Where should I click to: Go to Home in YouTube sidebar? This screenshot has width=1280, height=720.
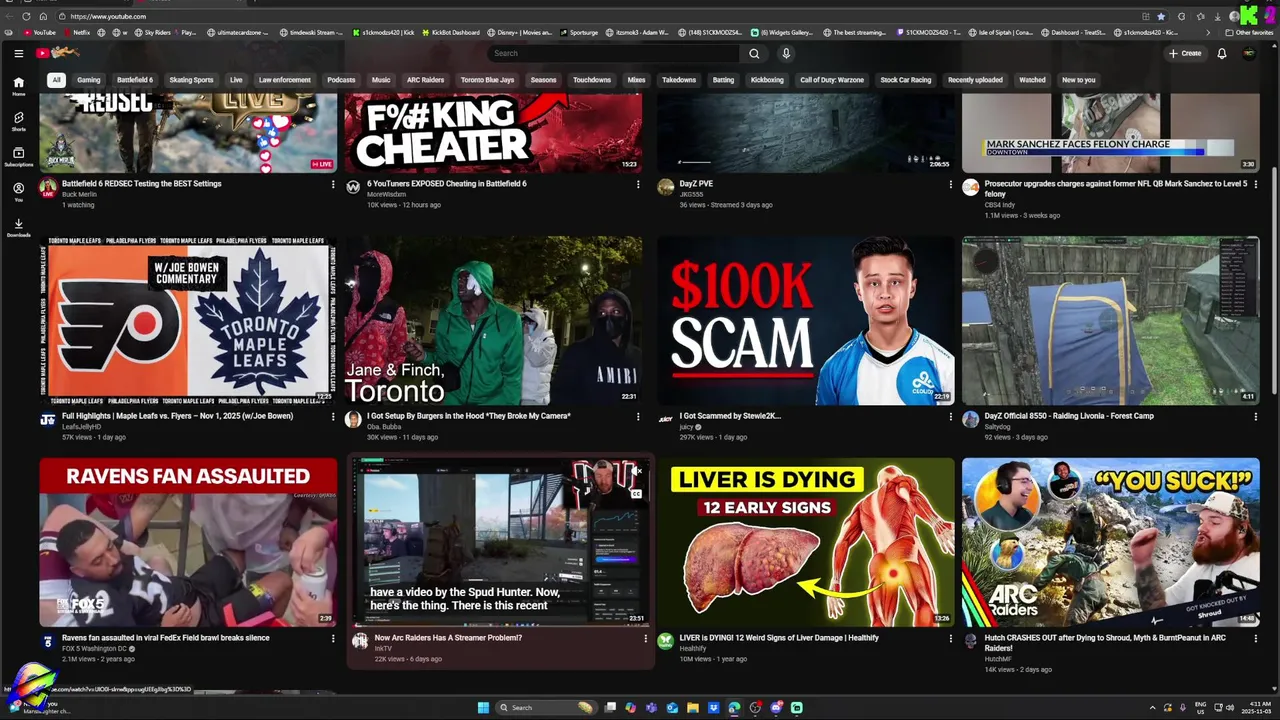click(18, 86)
